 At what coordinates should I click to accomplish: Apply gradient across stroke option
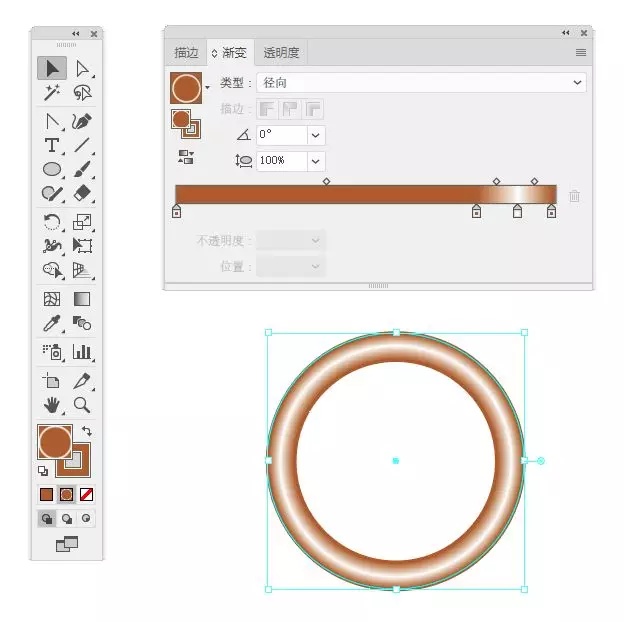pyautogui.click(x=313, y=109)
